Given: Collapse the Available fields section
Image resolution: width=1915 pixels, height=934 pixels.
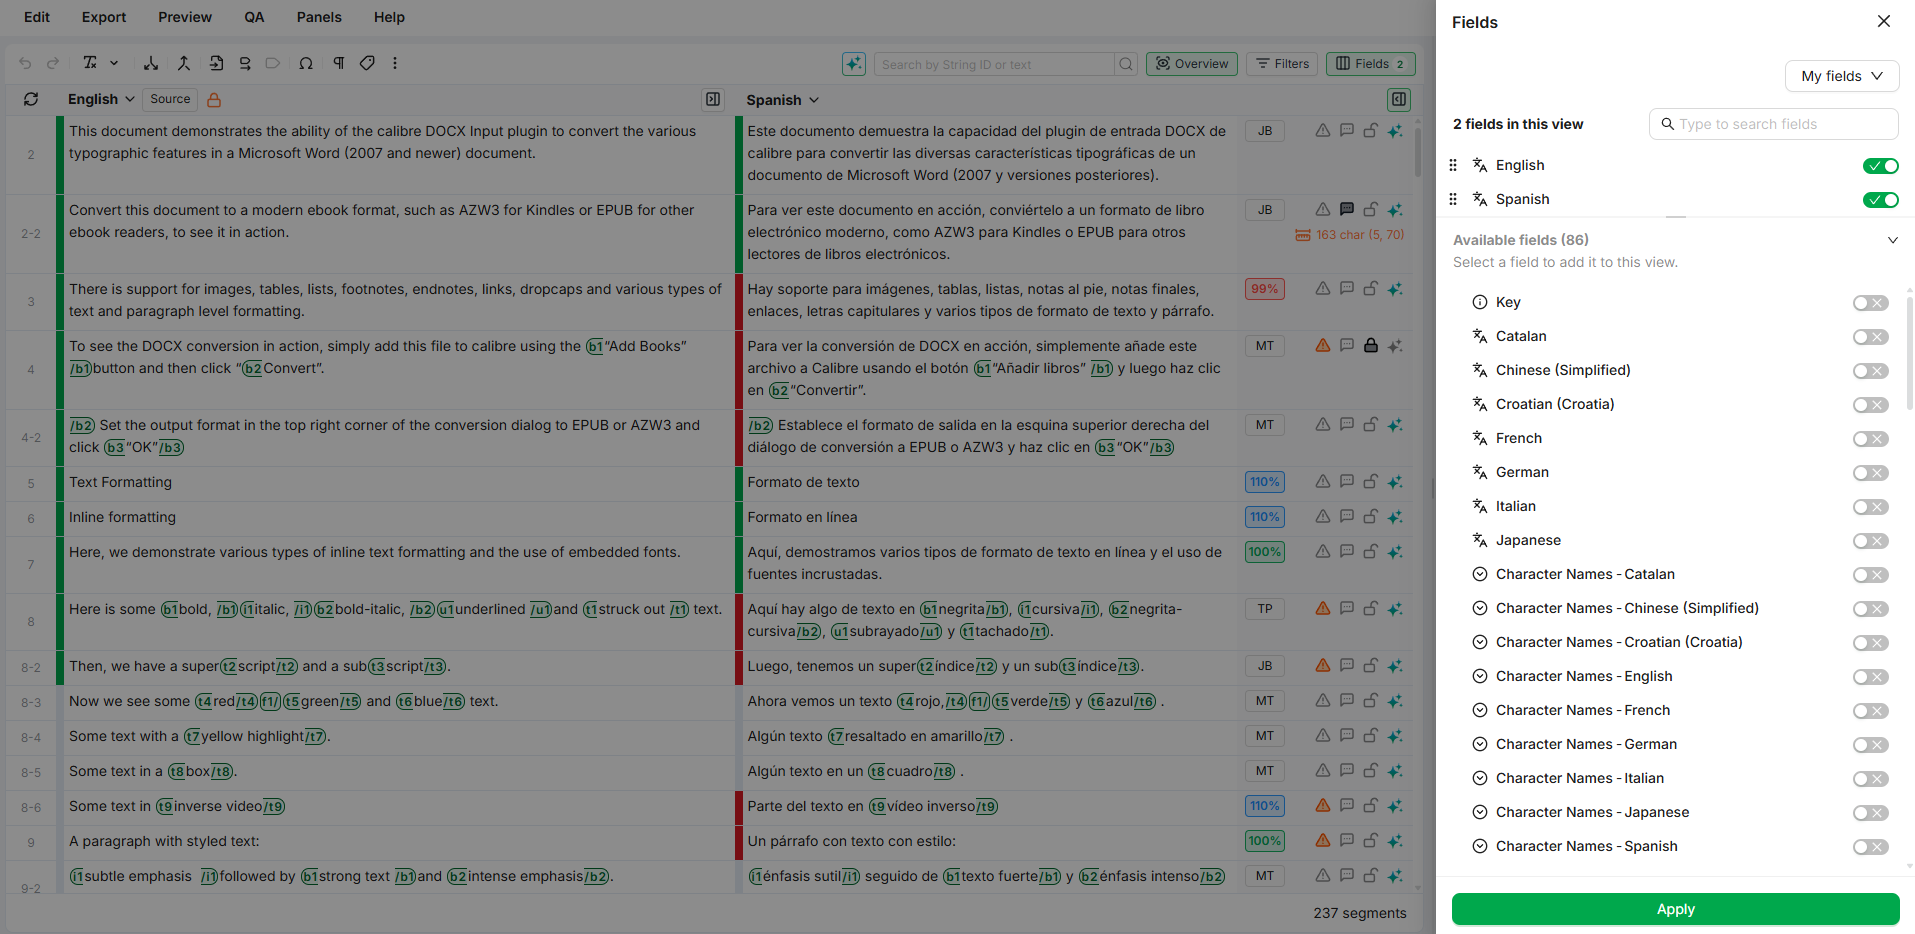Looking at the screenshot, I should (x=1892, y=240).
